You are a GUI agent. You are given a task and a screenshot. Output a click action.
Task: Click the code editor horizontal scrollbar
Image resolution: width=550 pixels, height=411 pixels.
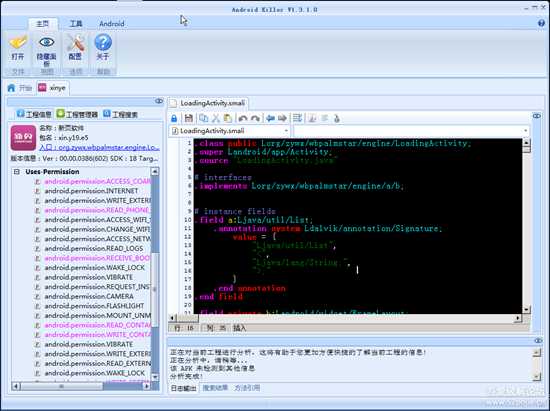tap(344, 318)
